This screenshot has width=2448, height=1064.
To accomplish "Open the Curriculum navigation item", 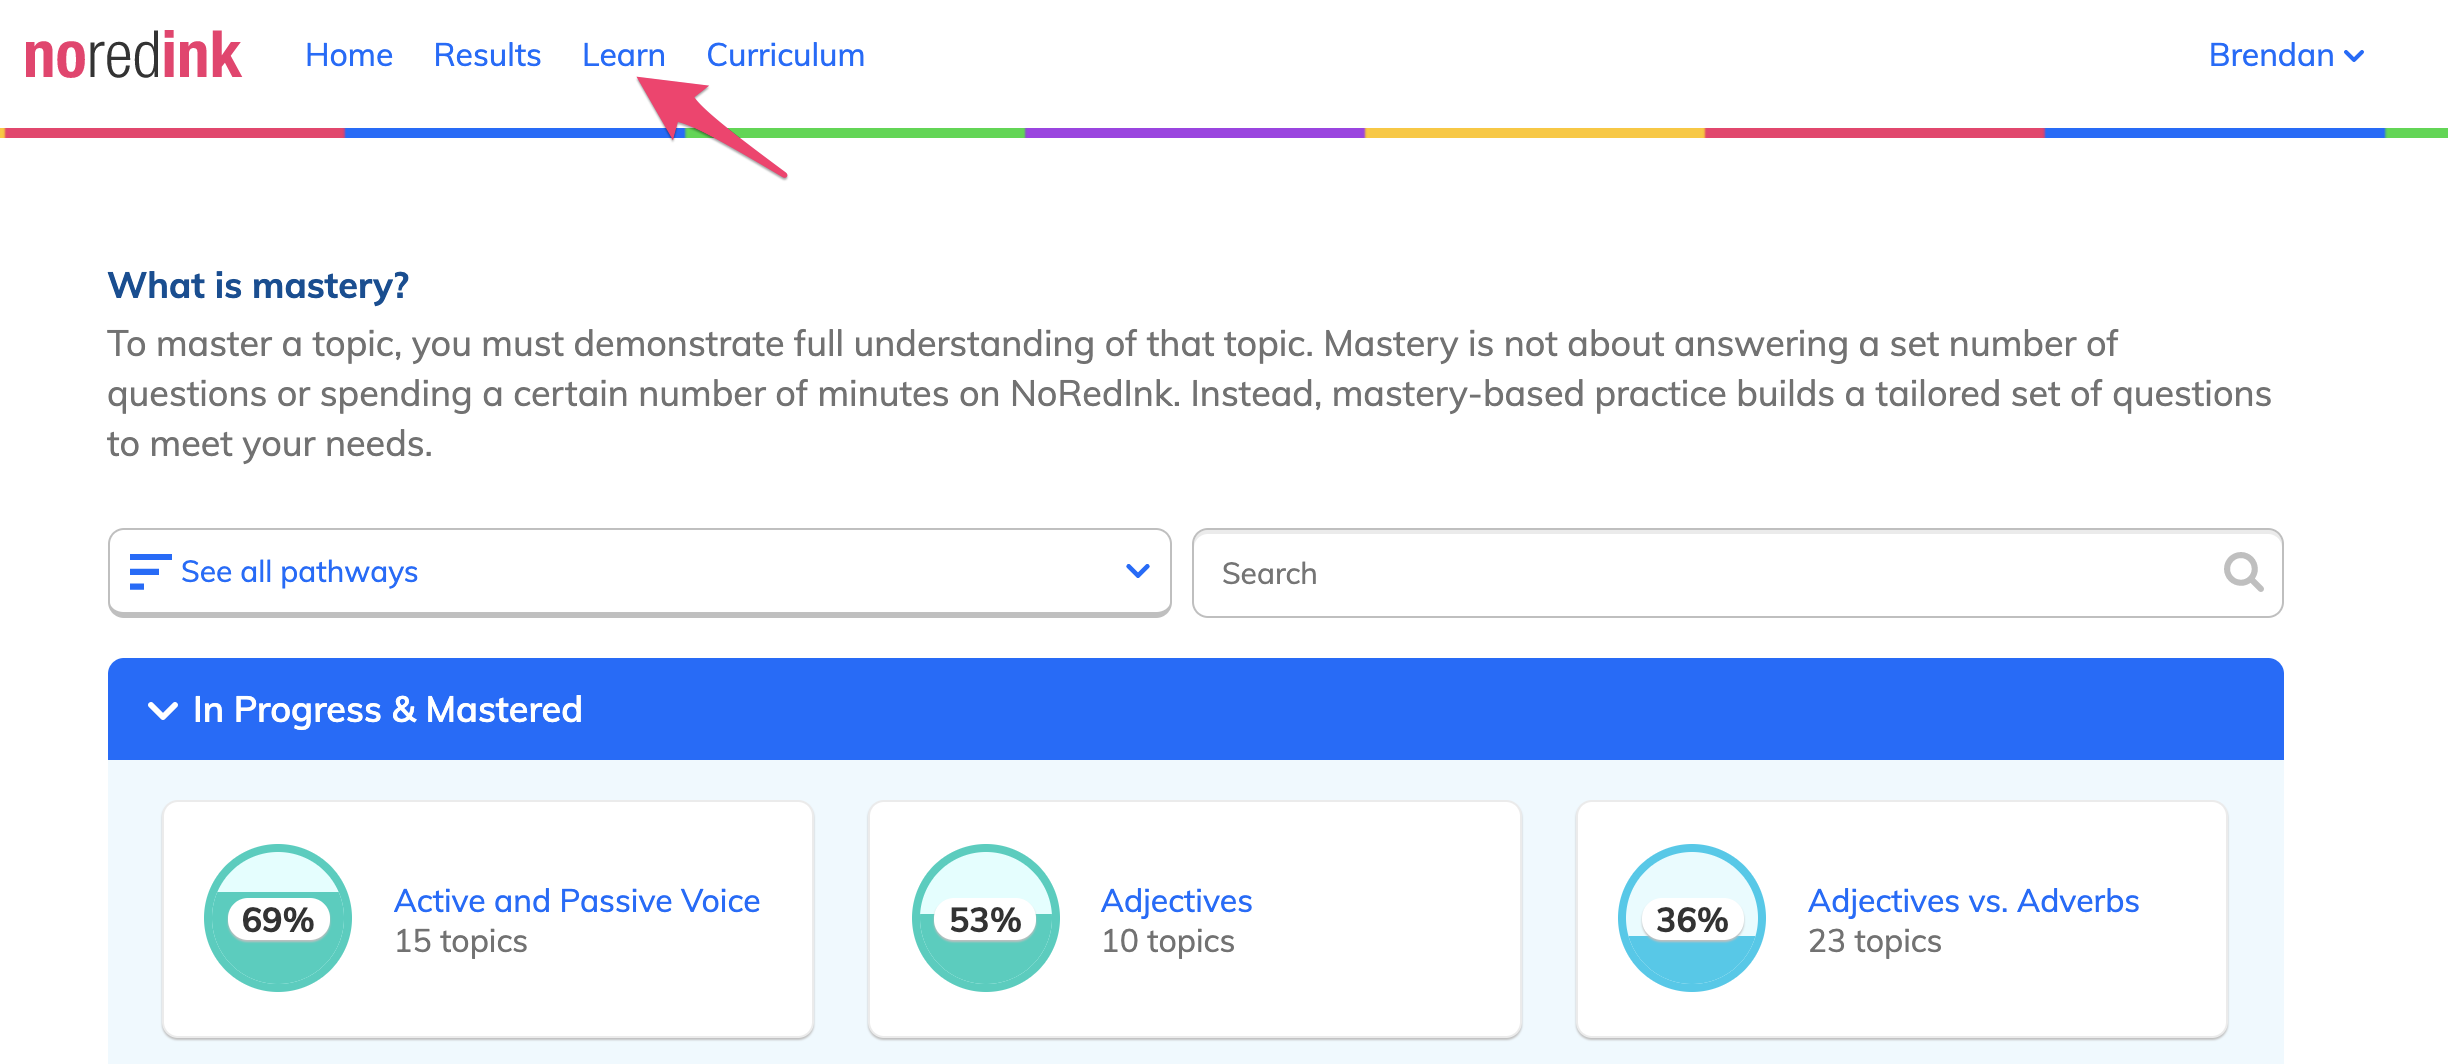I will tap(786, 55).
